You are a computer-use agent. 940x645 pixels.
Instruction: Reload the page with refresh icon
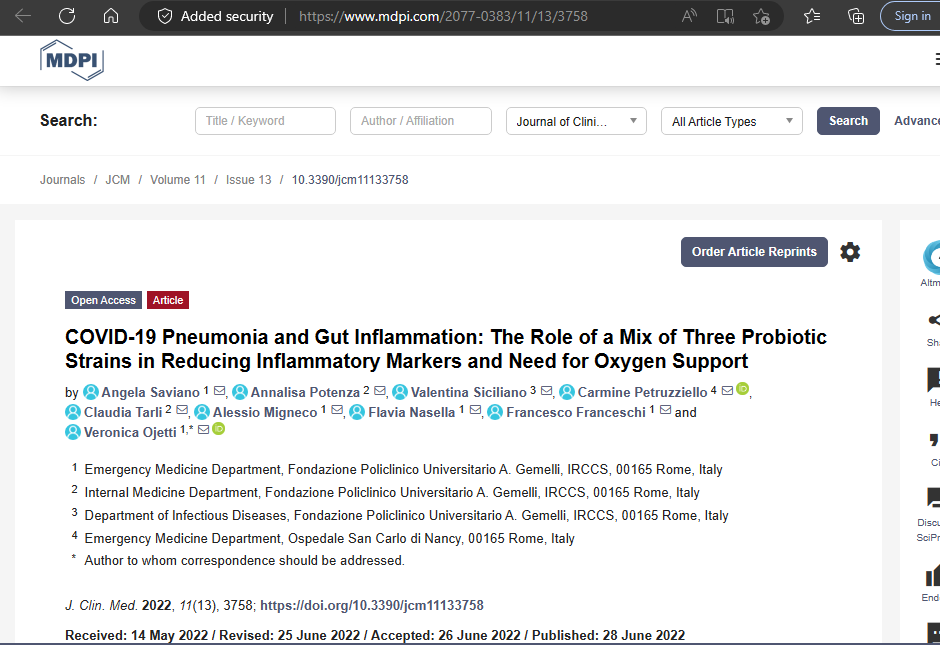coord(67,16)
